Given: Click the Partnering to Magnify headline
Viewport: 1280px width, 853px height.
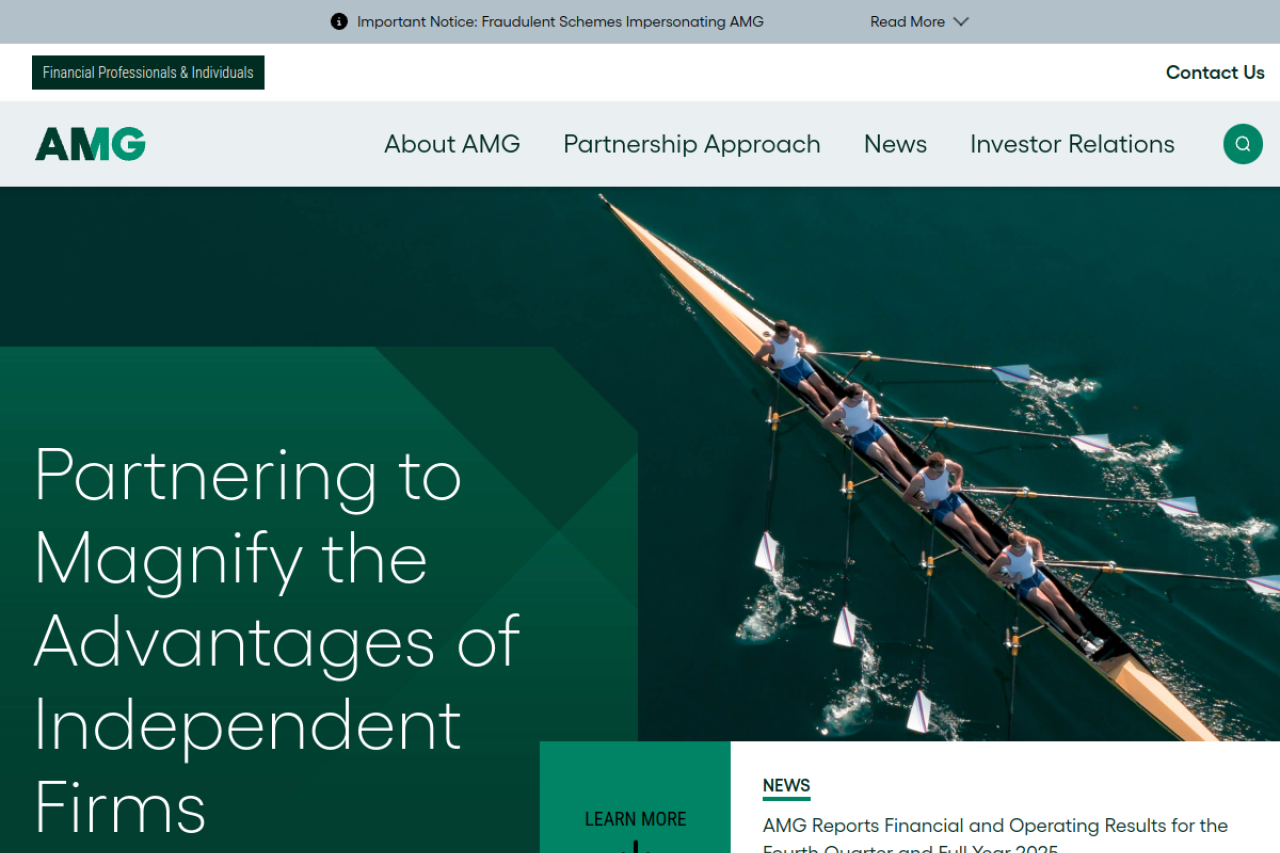Looking at the screenshot, I should (x=277, y=638).
